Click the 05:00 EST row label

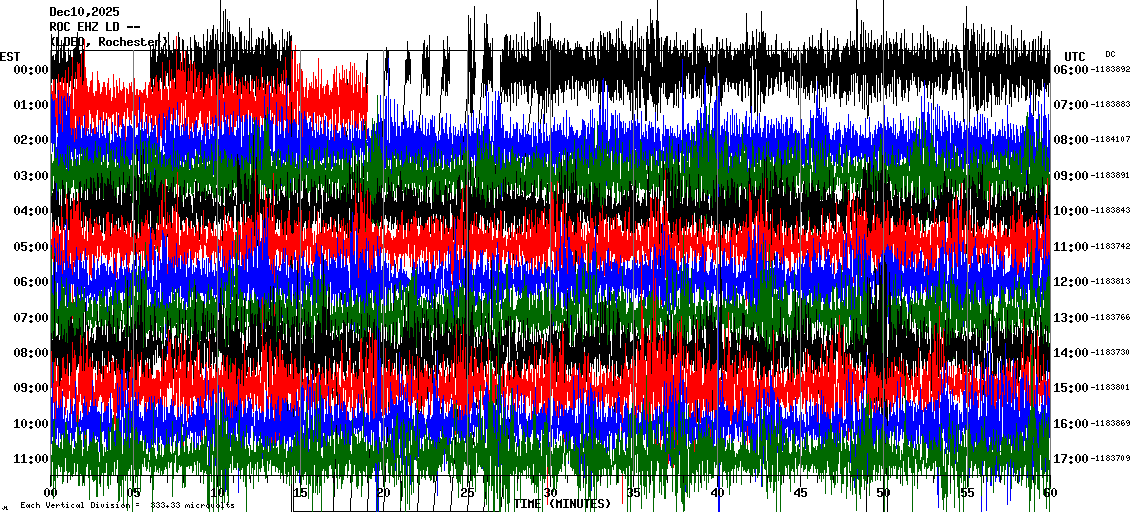coord(32,247)
